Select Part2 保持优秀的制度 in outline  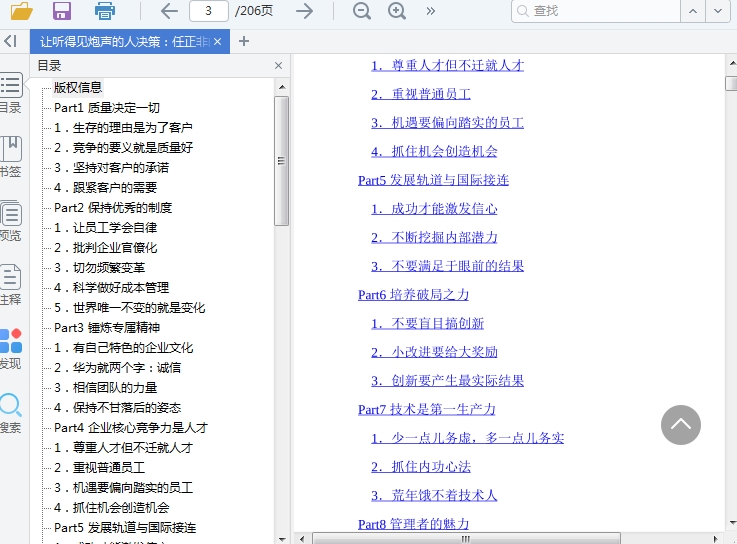[x=113, y=207]
